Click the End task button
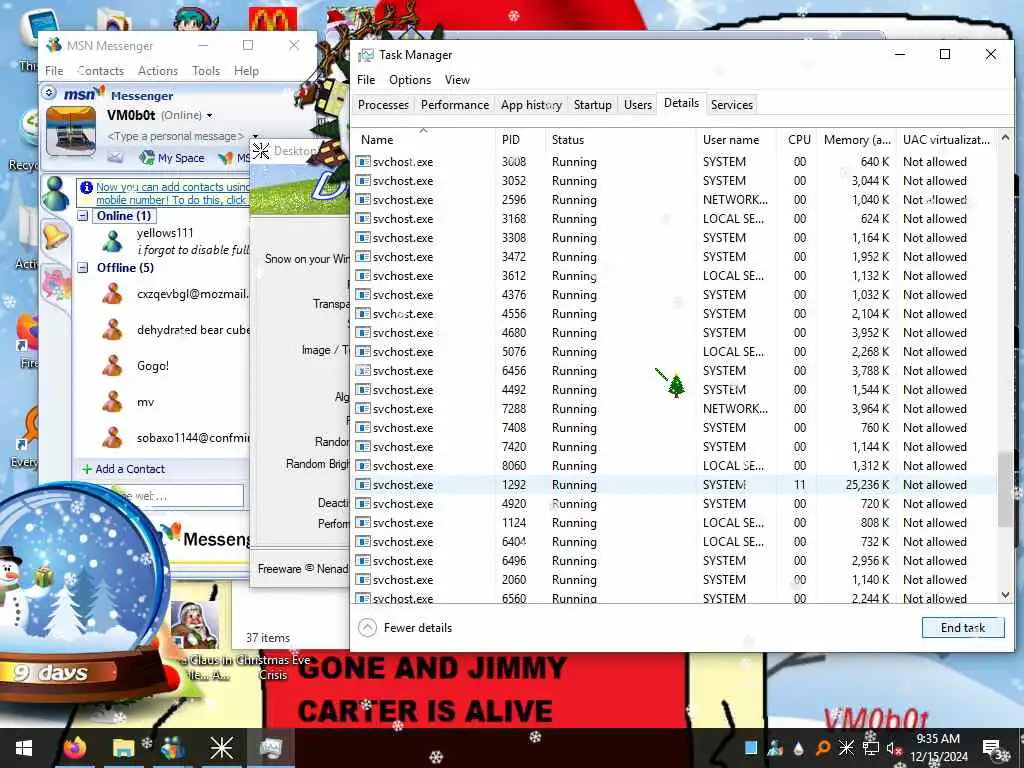This screenshot has width=1024, height=768. click(x=963, y=628)
